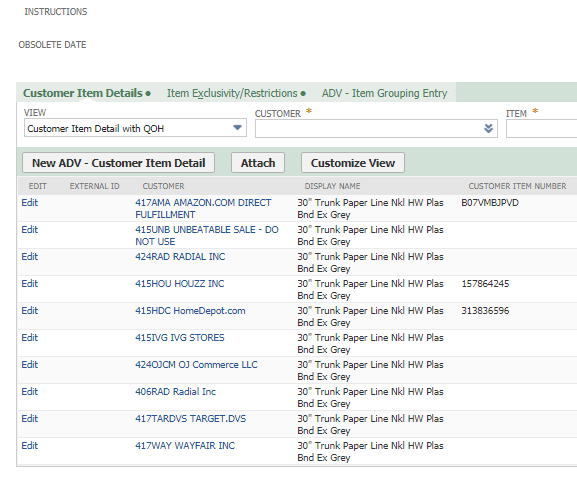Select customer item number 157864245
Screen dimensions: 577x488
tap(485, 283)
